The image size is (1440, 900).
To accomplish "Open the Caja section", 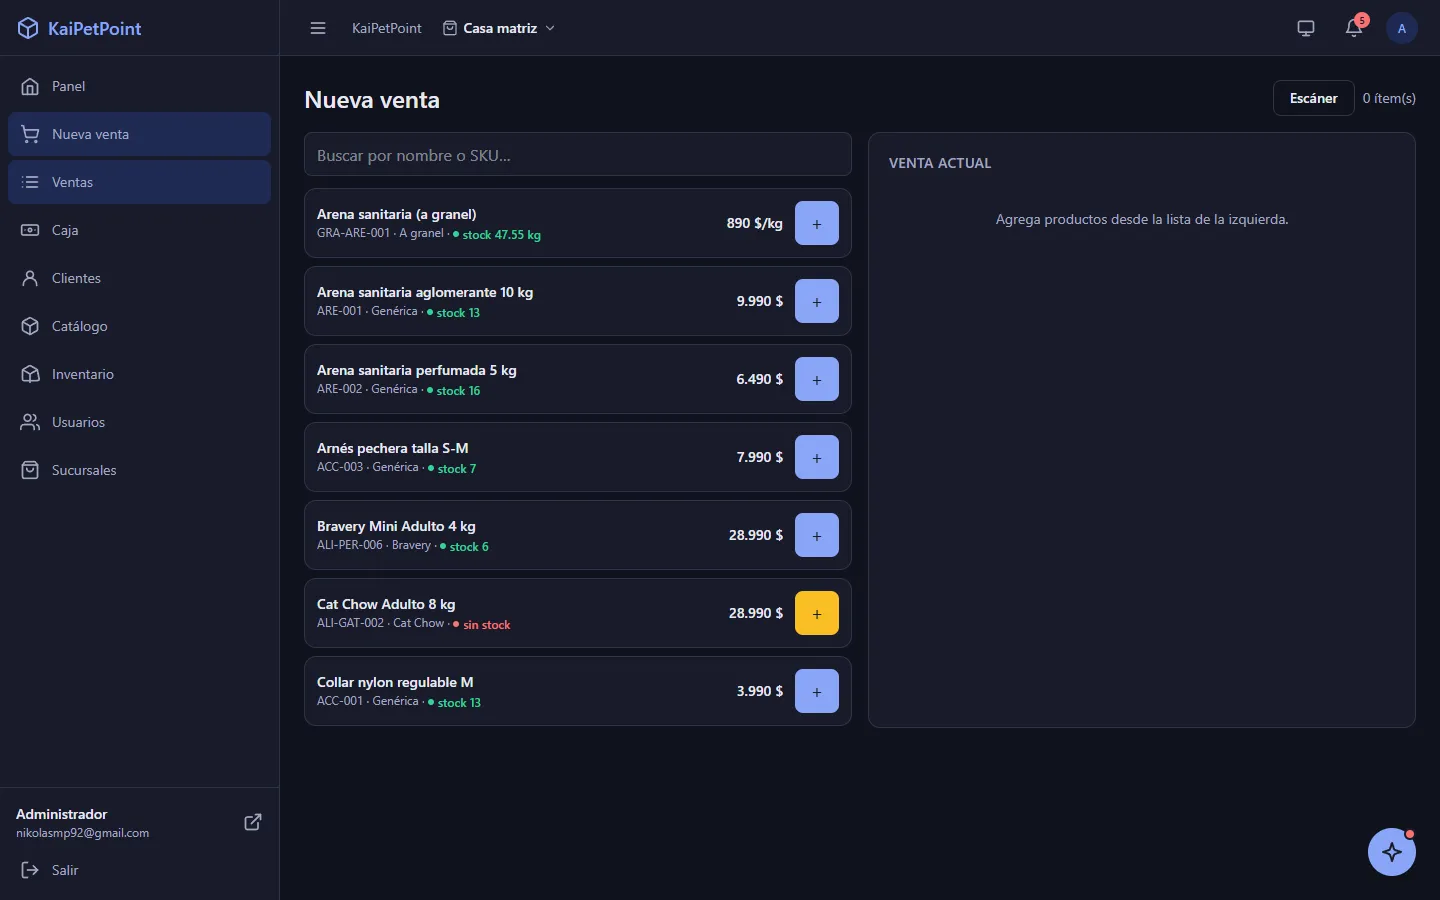I will click(x=139, y=230).
